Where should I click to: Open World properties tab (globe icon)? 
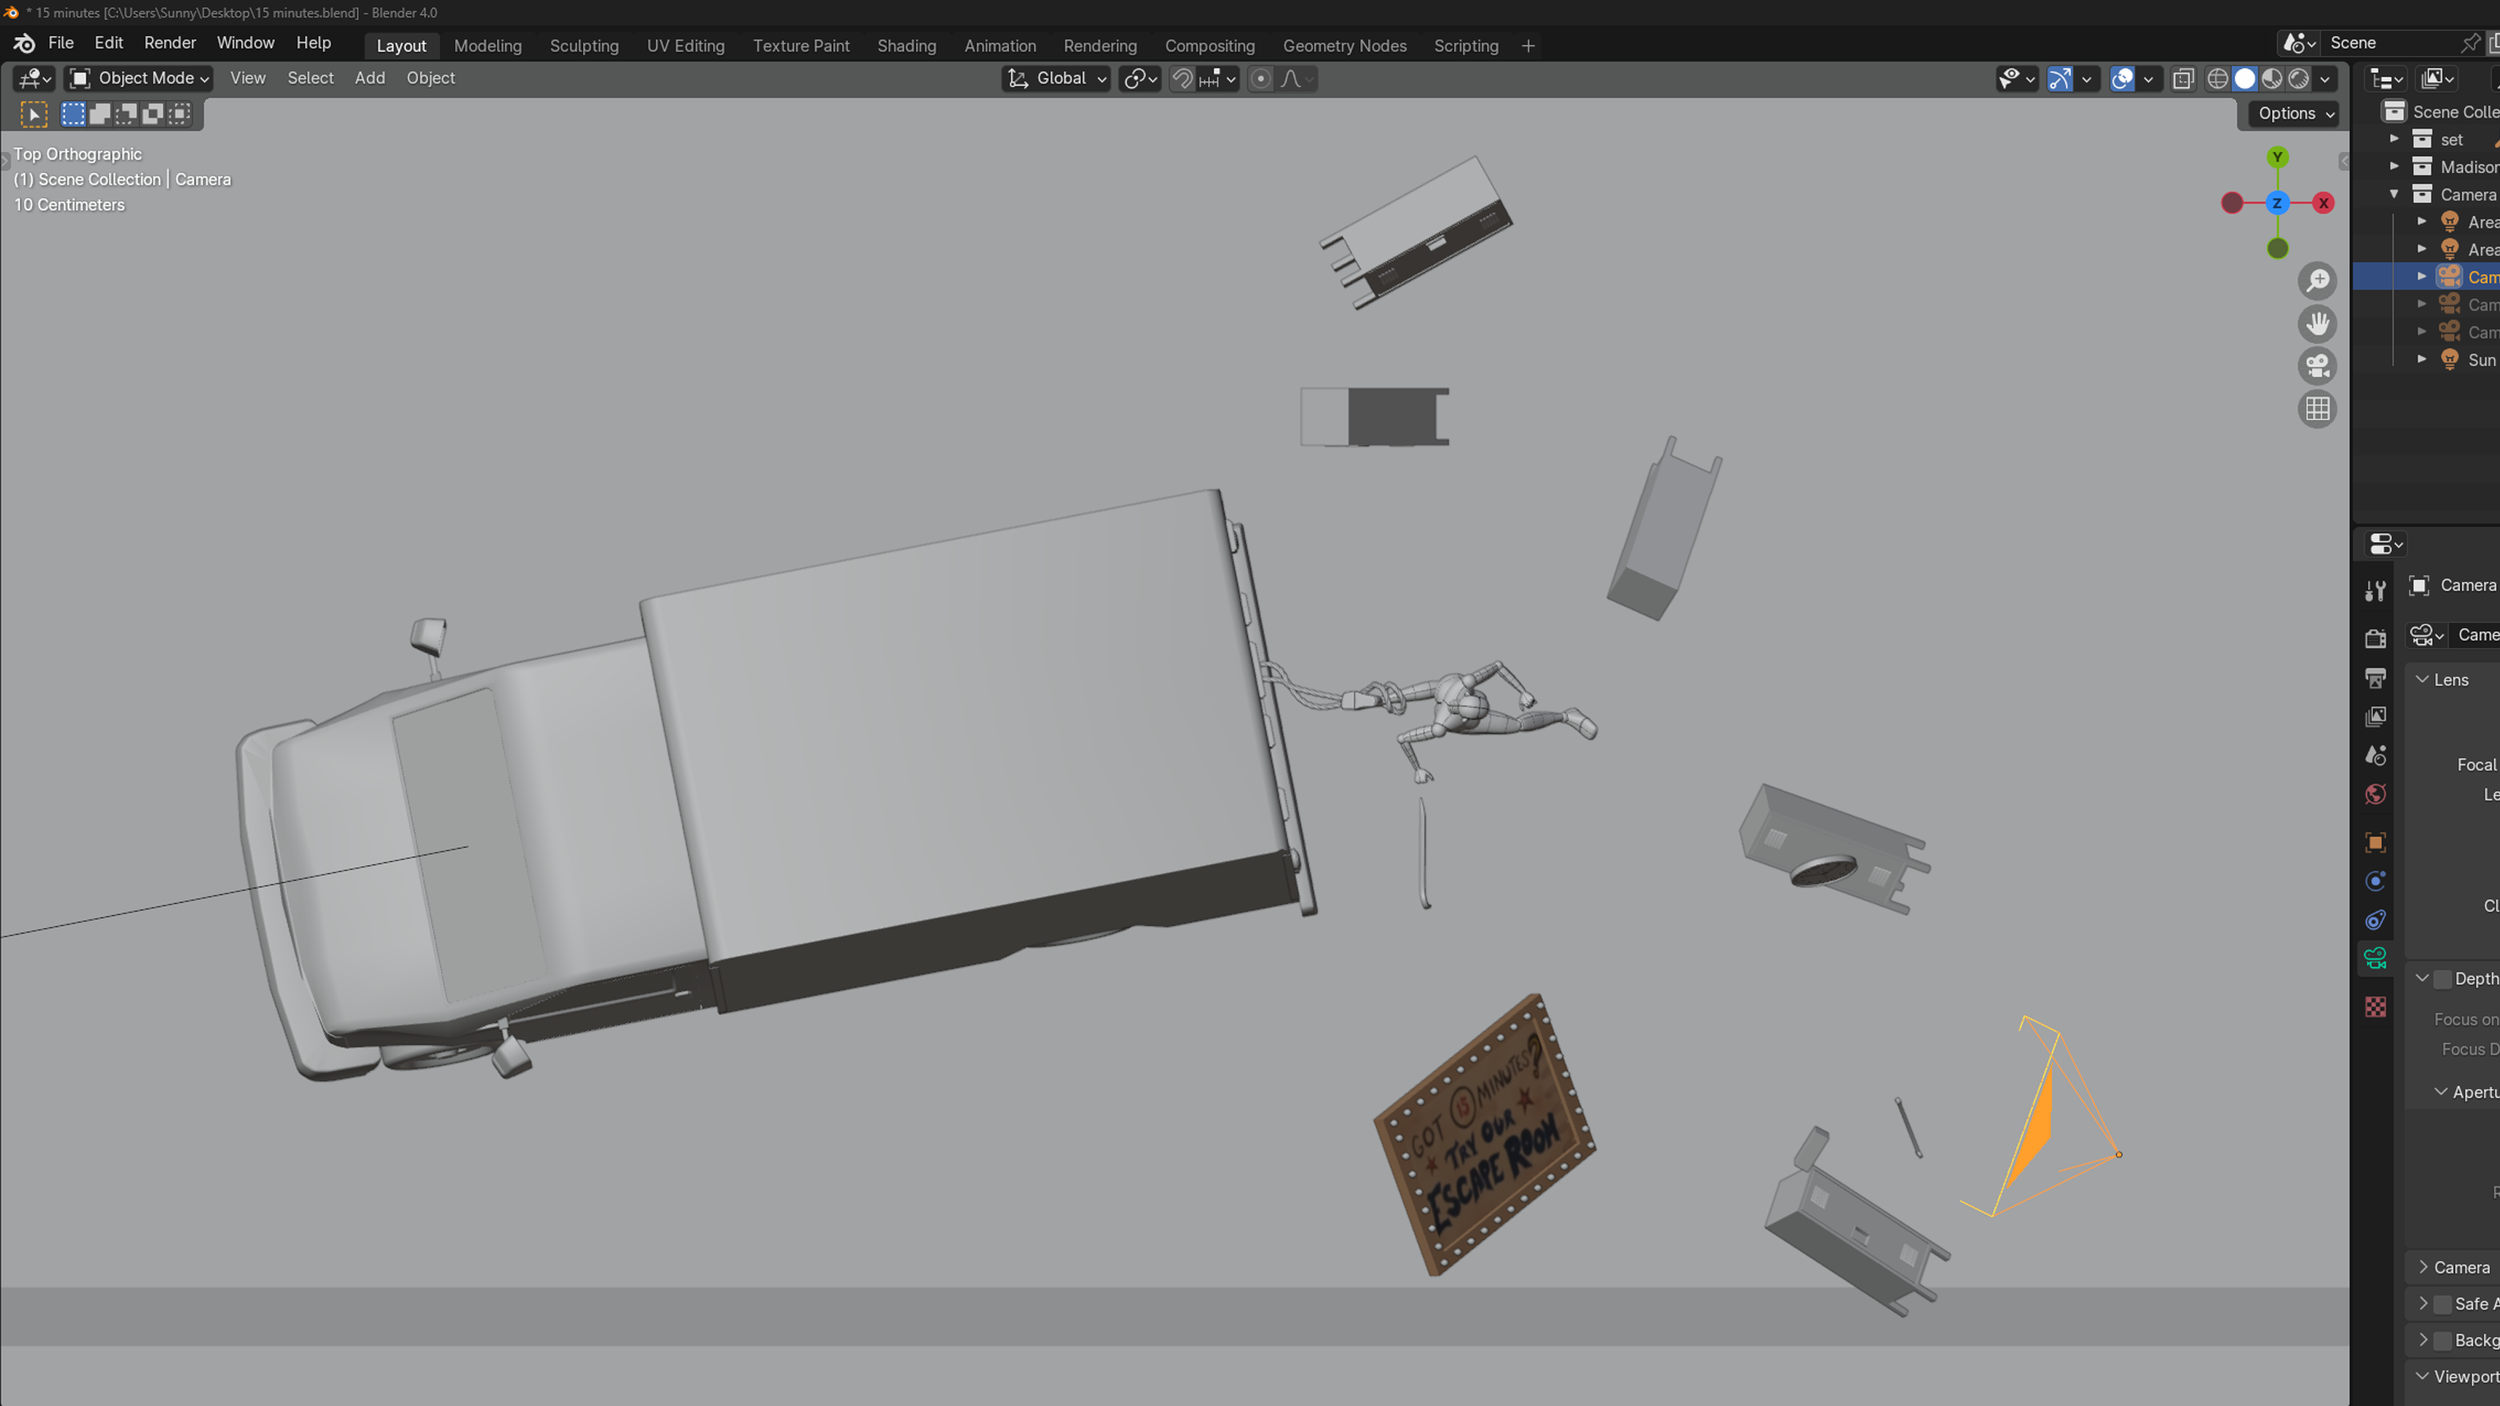(x=2376, y=794)
